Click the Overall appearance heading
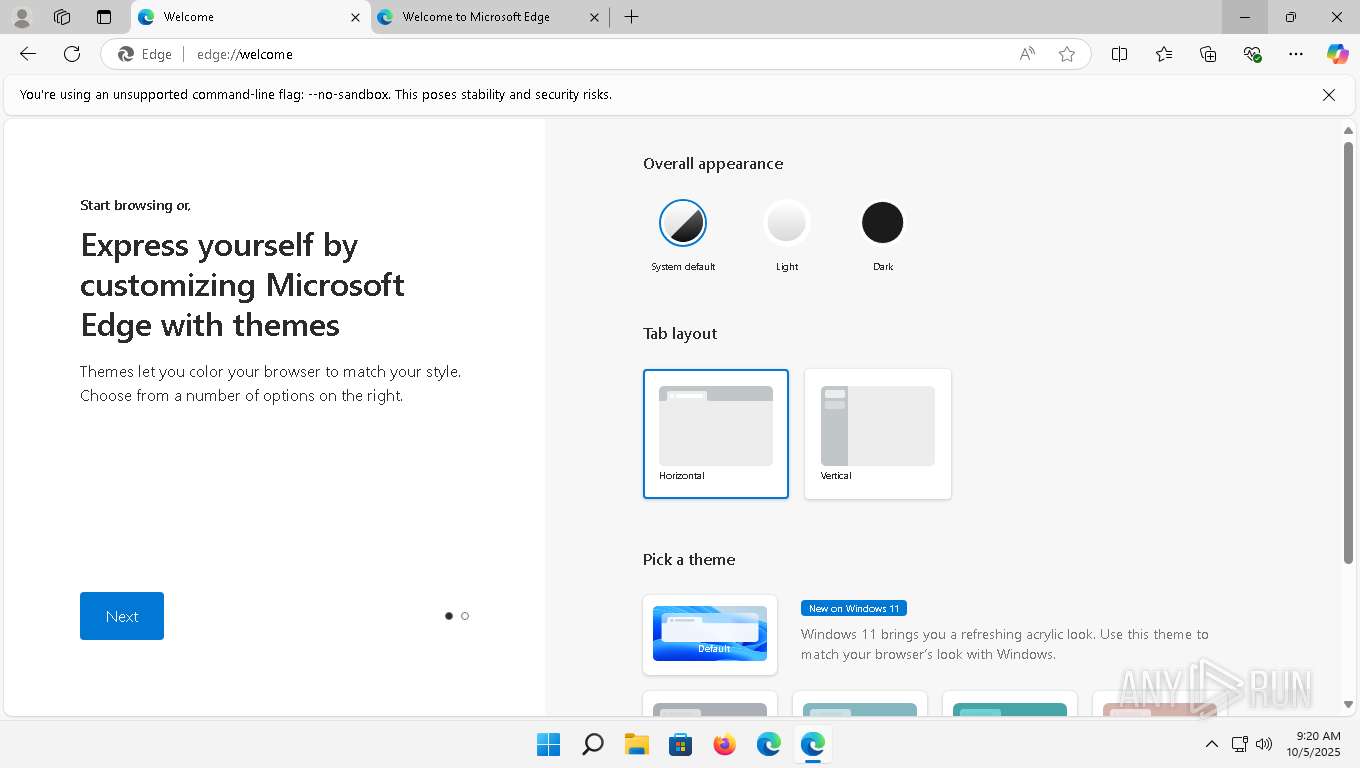Viewport: 1360px width, 768px height. pyautogui.click(x=713, y=164)
